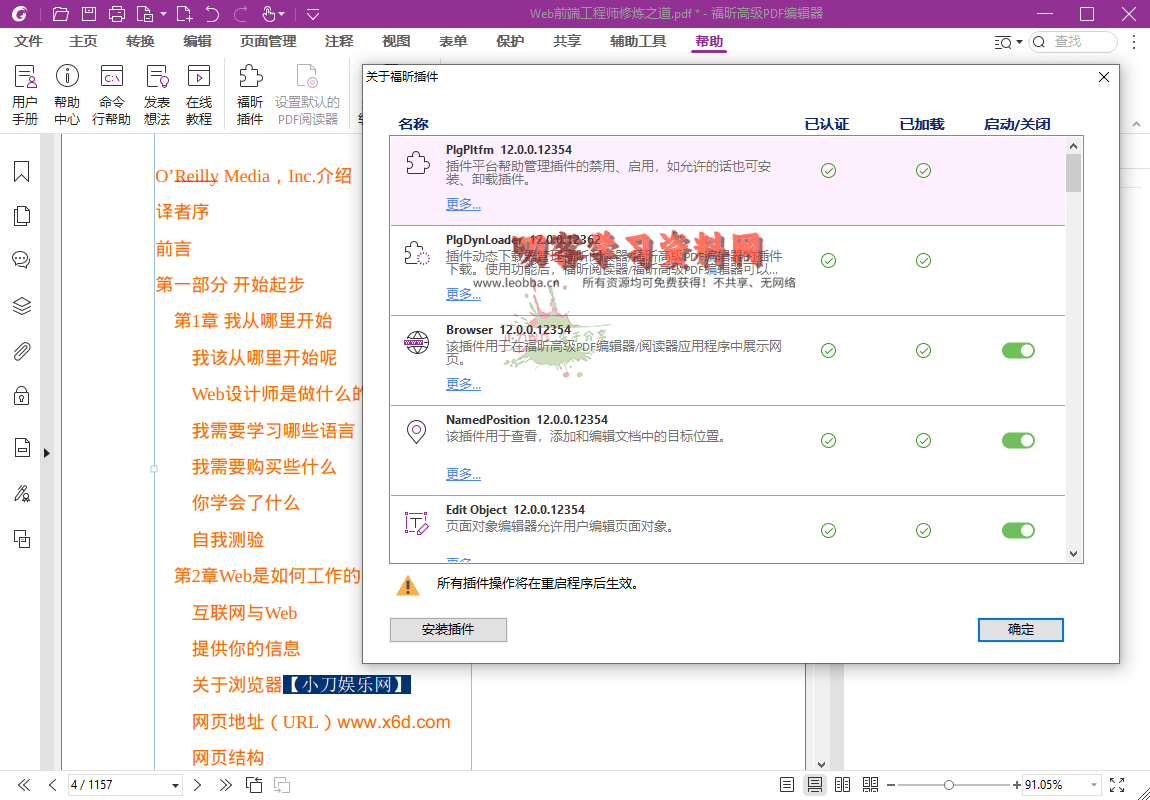Image resolution: width=1150 pixels, height=800 pixels.
Task: Click the 福昕插件 plugin puzzle icon
Action: coord(250,96)
